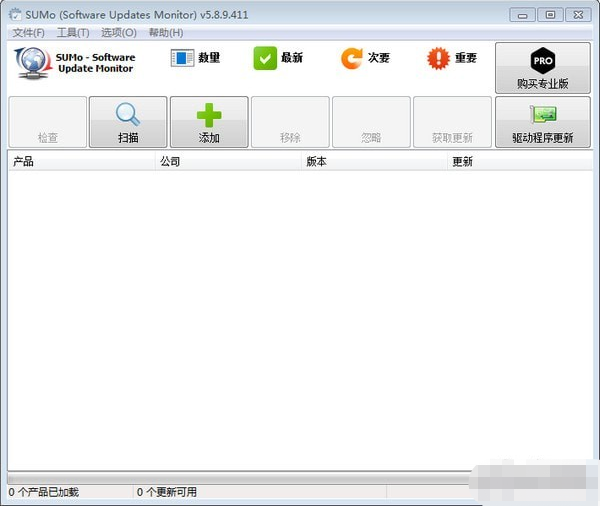Viewport: 600px width, 506px height.
Task: Click the SUMo globe logo icon
Action: coord(33,63)
